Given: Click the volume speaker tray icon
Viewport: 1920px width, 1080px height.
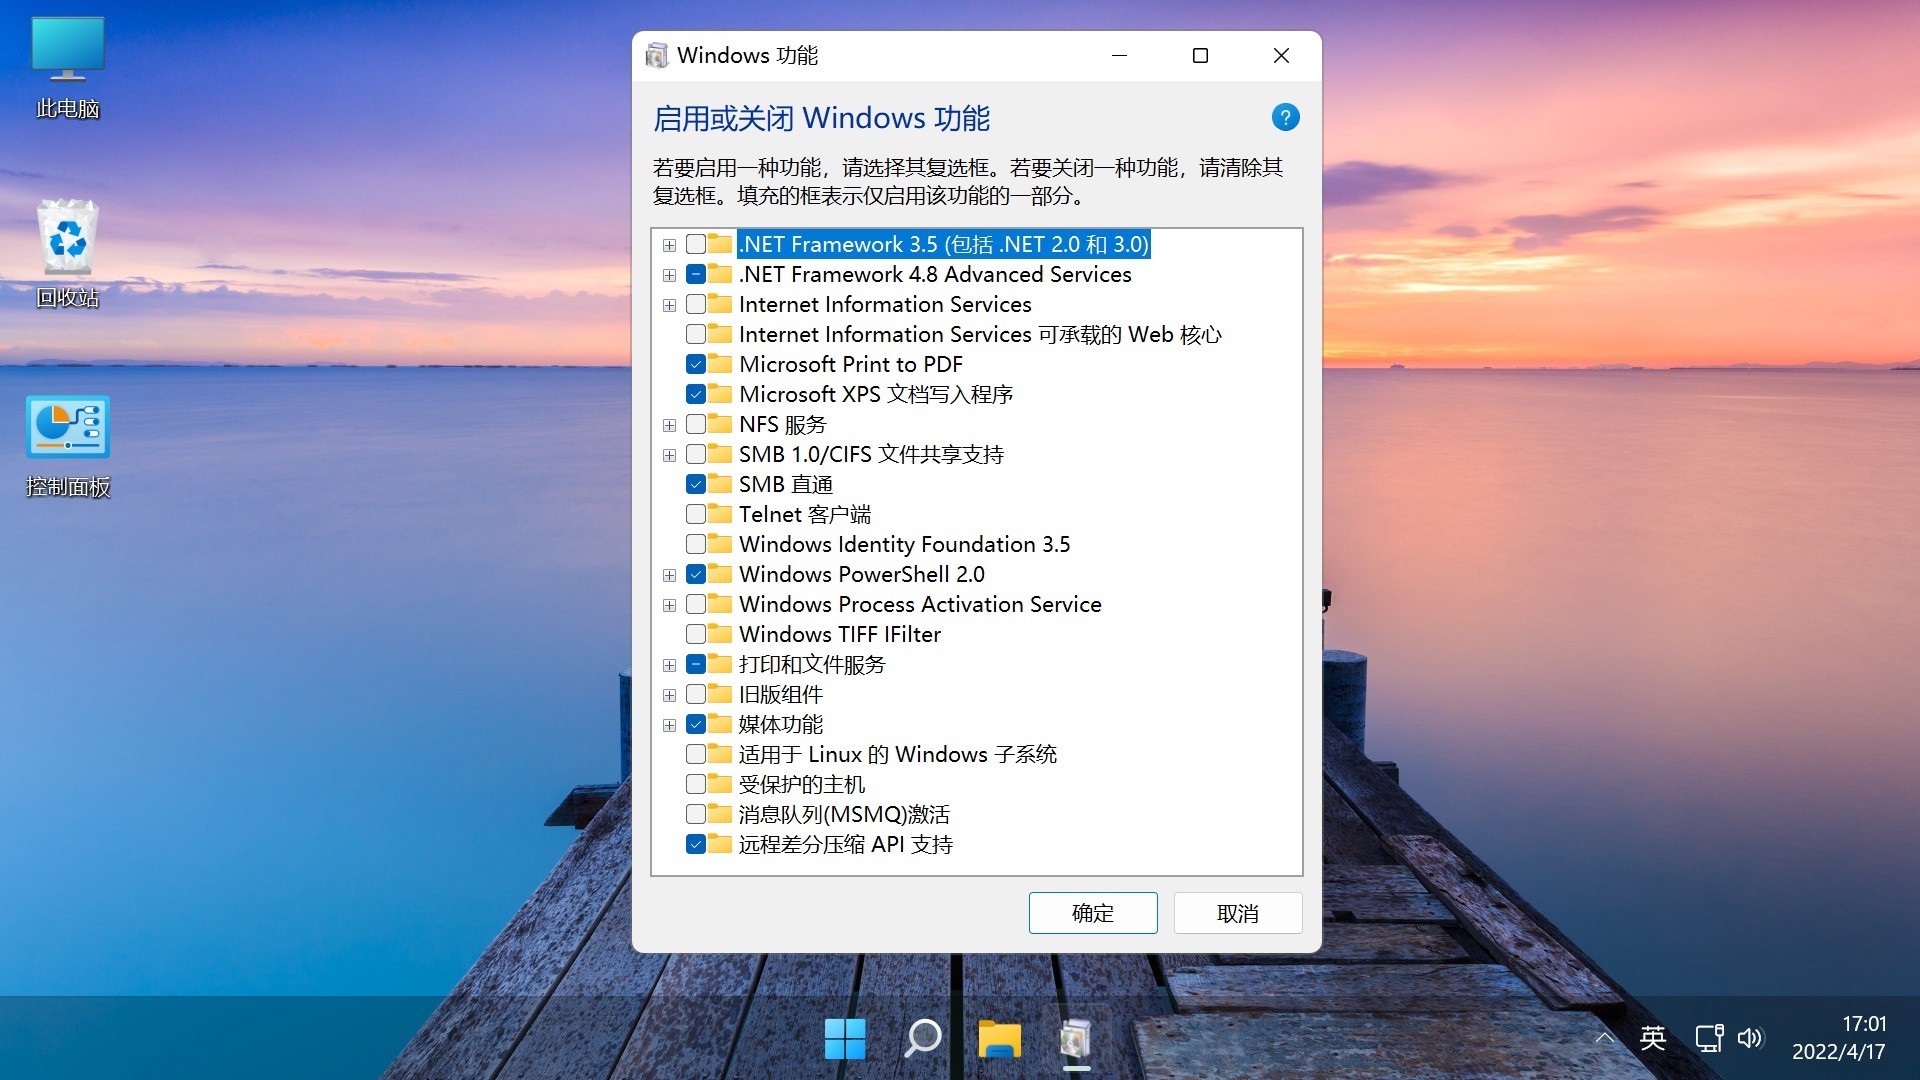Looking at the screenshot, I should [x=1750, y=1038].
